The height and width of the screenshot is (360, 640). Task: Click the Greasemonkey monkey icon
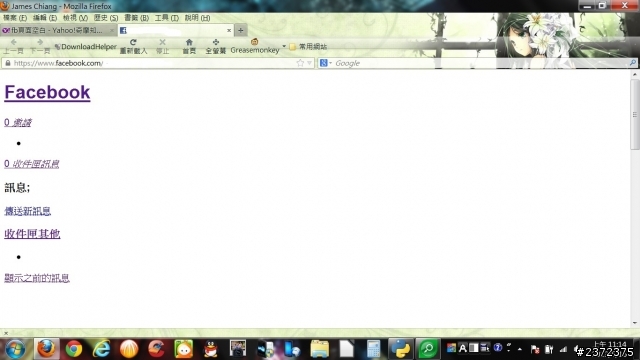click(x=254, y=42)
